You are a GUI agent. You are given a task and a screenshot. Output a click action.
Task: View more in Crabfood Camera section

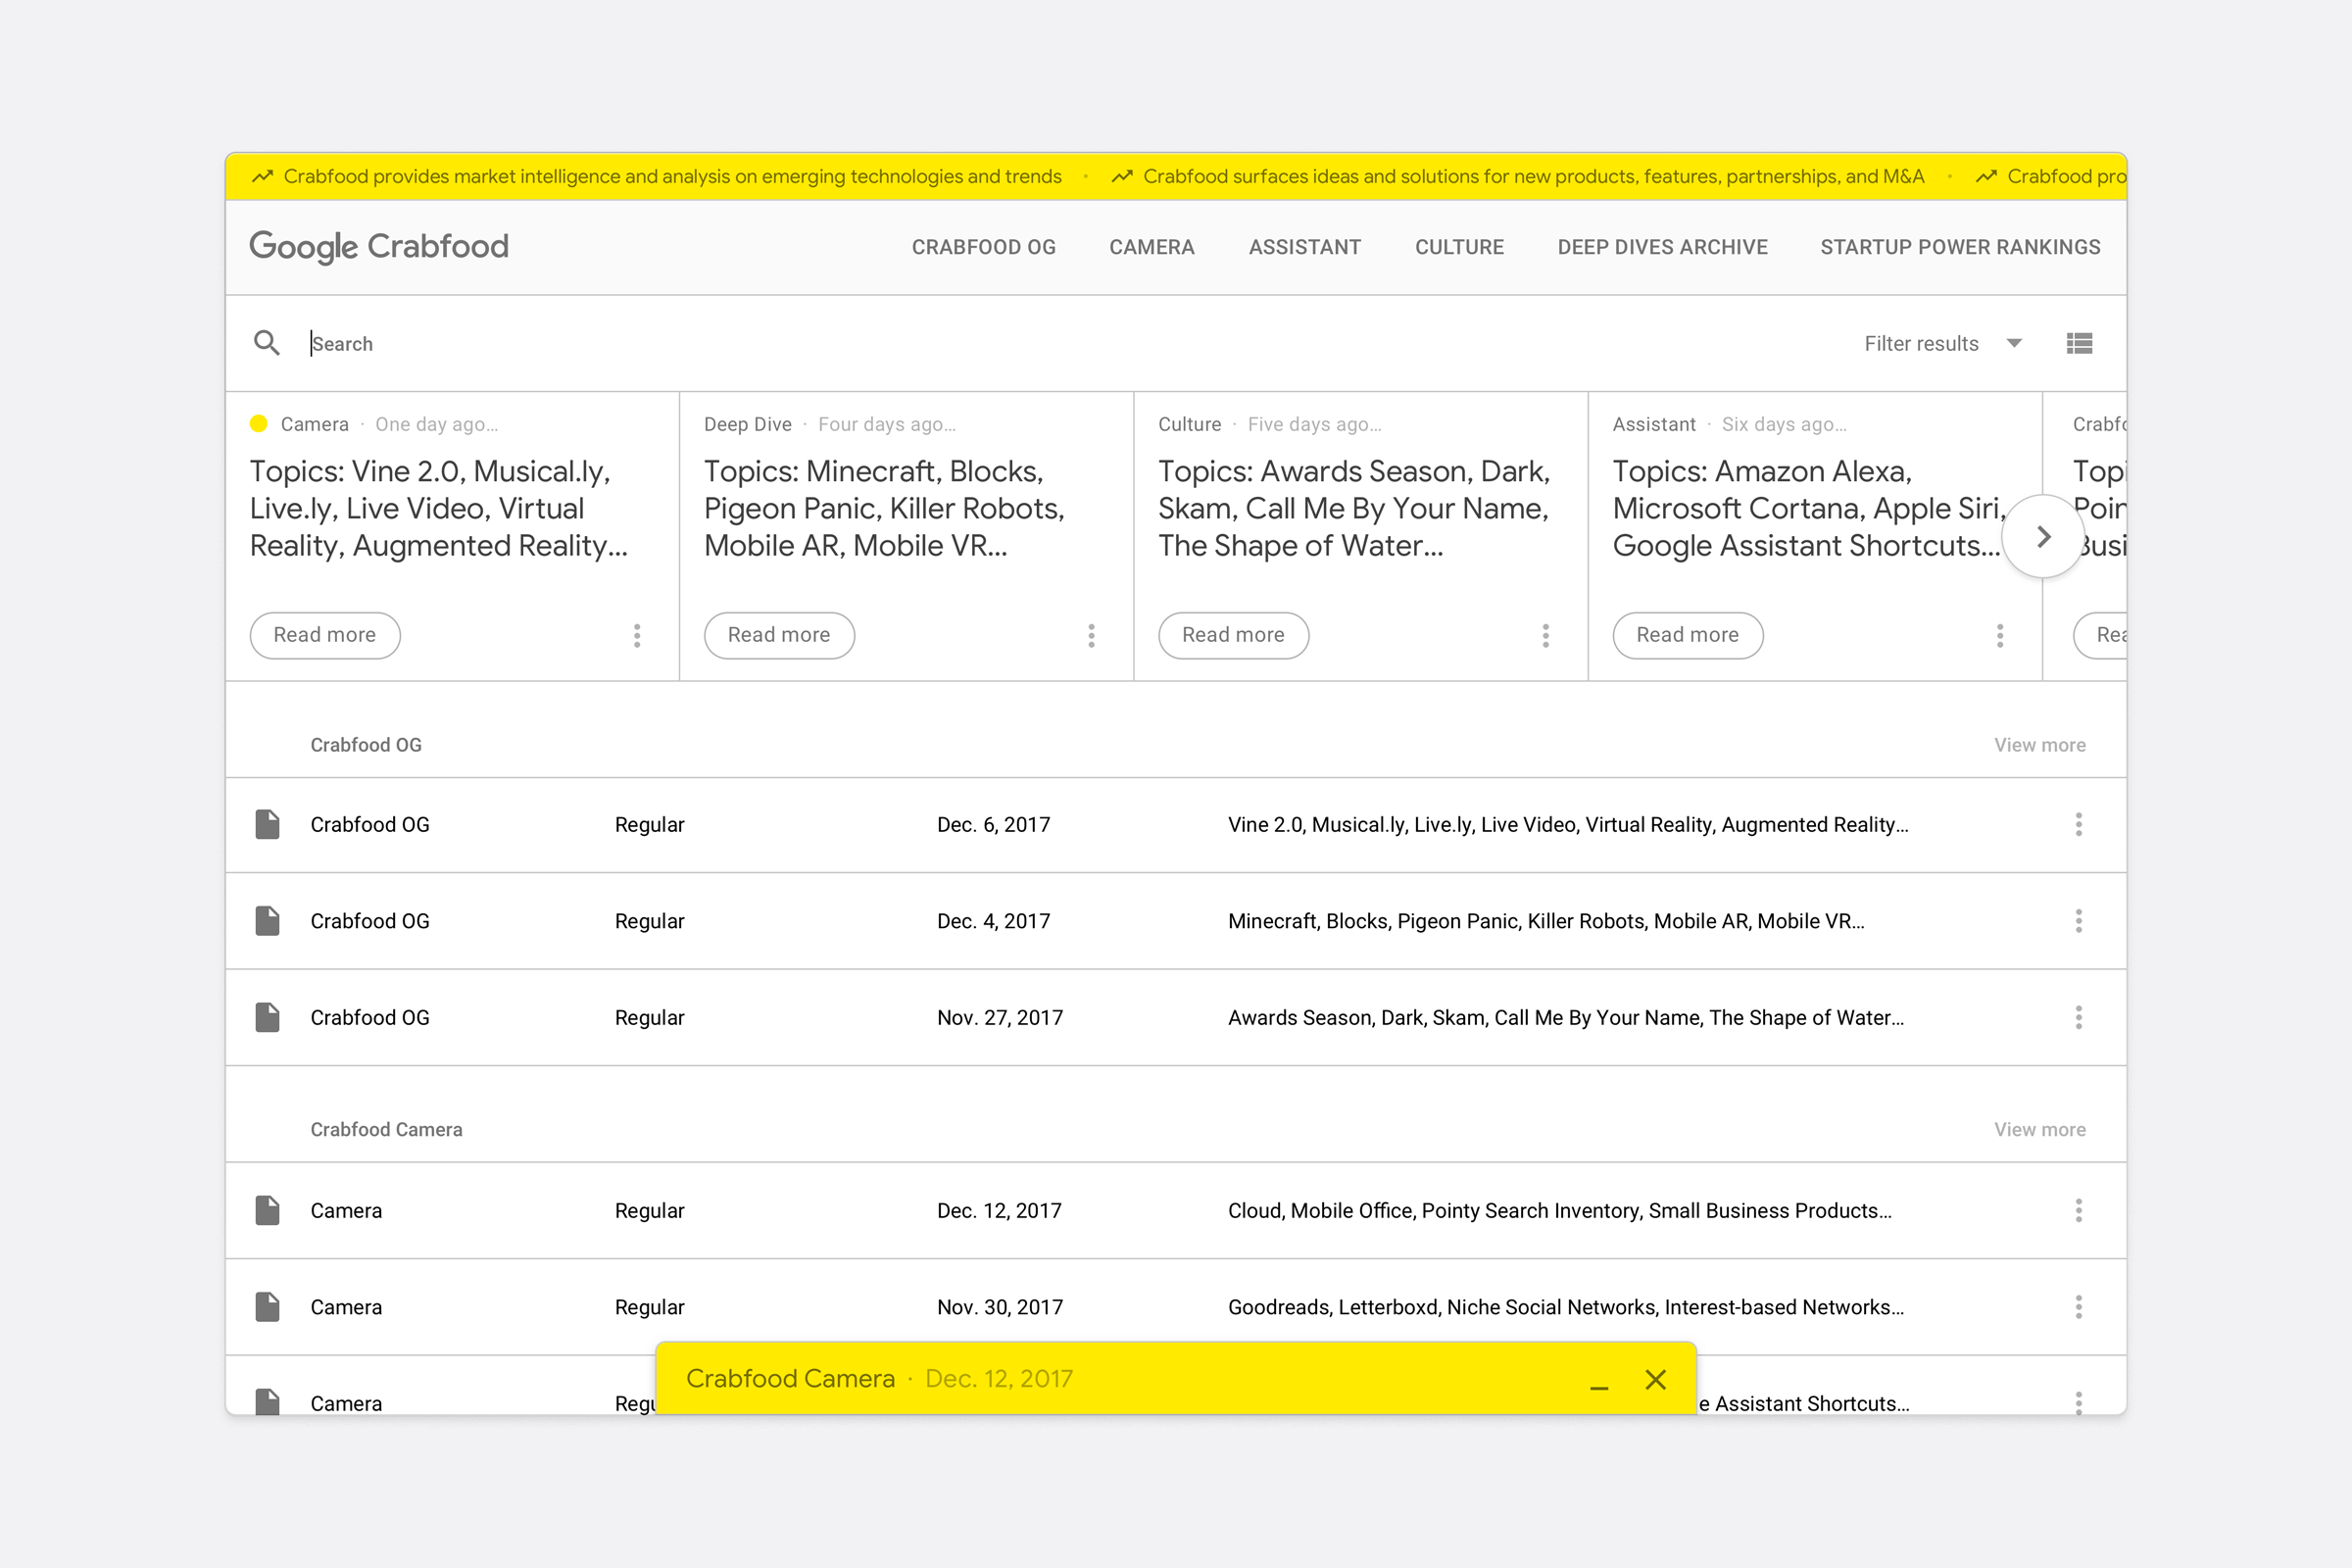[2039, 1130]
